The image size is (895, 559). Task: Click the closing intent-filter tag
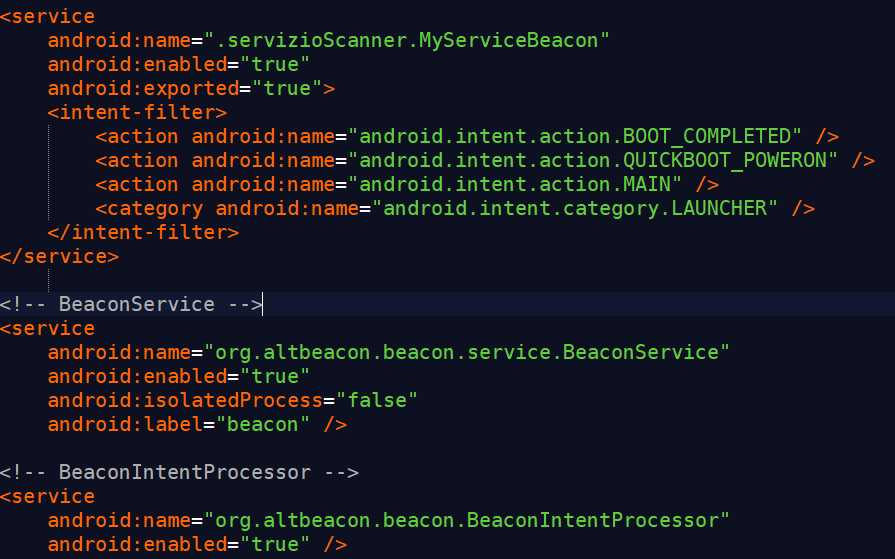143,232
